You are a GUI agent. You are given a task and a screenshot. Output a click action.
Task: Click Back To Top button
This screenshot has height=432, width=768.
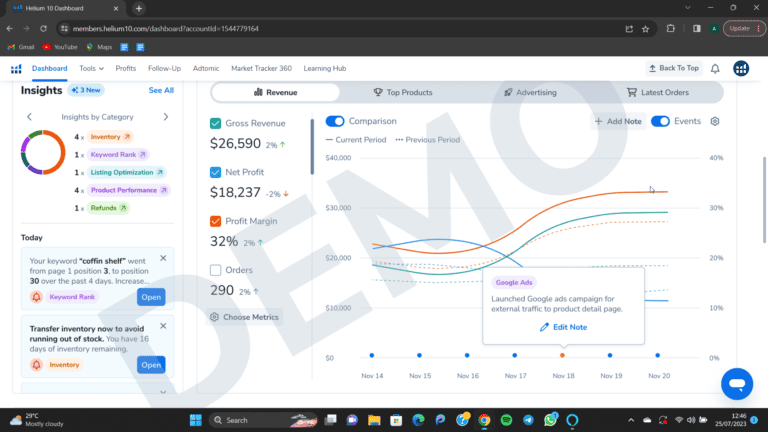point(674,68)
